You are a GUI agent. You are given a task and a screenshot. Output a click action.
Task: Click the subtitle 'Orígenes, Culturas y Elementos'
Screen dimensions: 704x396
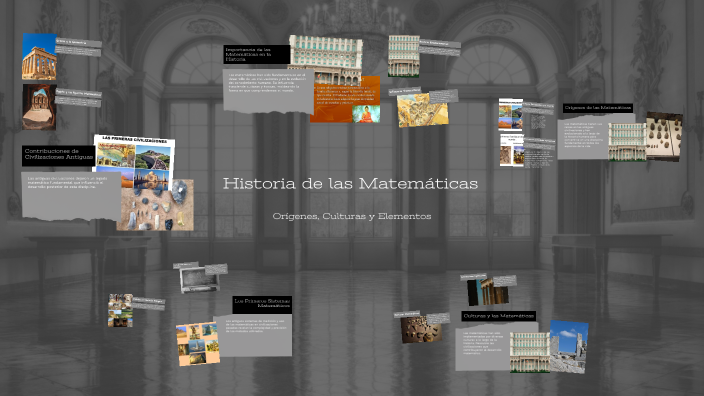pyautogui.click(x=352, y=216)
